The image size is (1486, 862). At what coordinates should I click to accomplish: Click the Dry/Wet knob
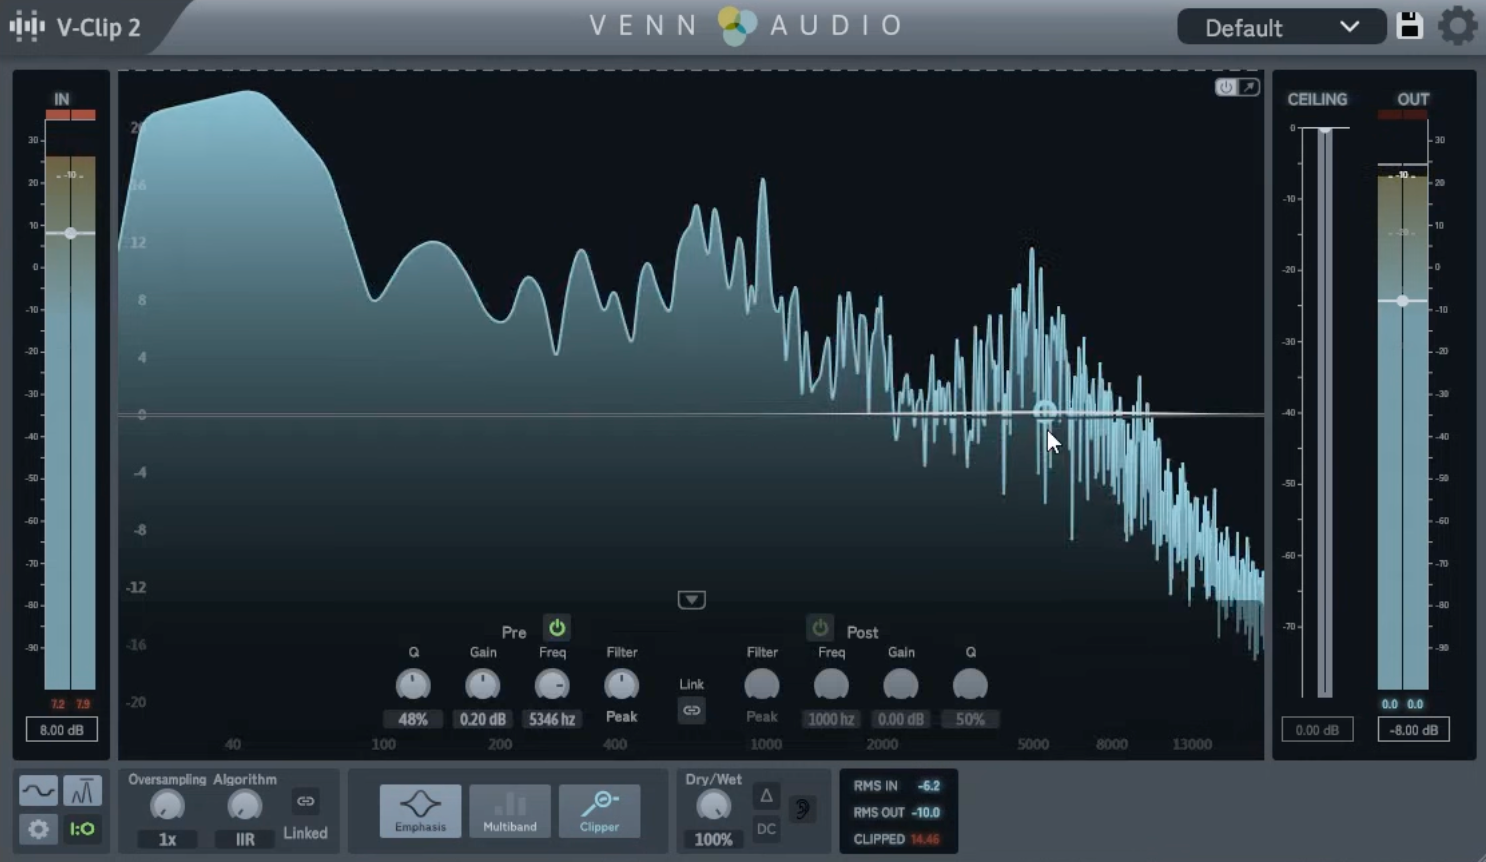(713, 806)
